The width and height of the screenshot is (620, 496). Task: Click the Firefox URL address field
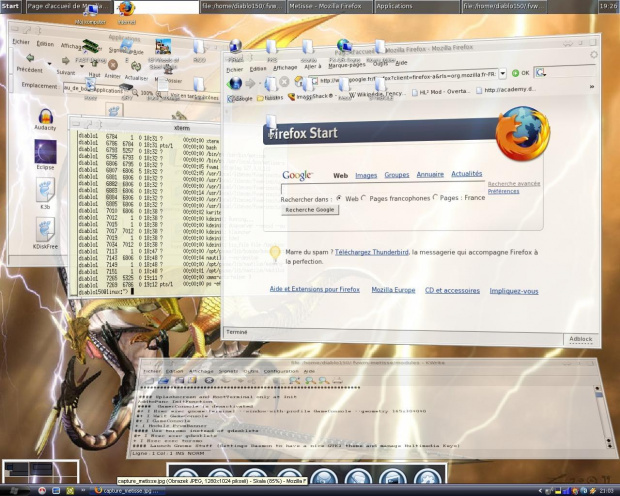[x=406, y=76]
